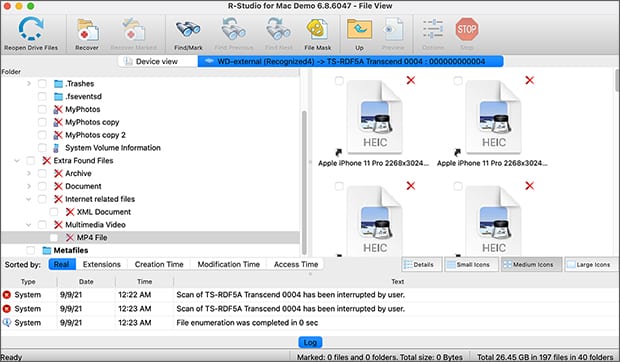Switch to Large Icons view

click(591, 265)
